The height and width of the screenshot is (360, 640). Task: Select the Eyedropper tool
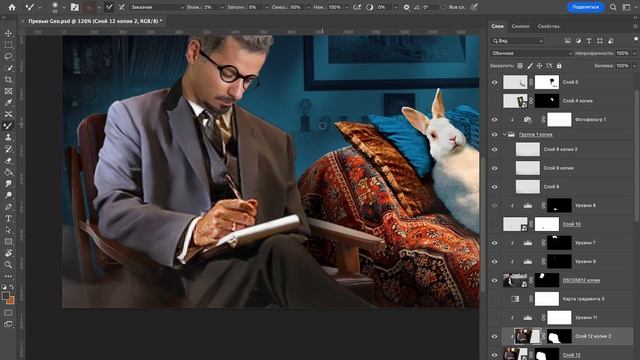click(8, 102)
